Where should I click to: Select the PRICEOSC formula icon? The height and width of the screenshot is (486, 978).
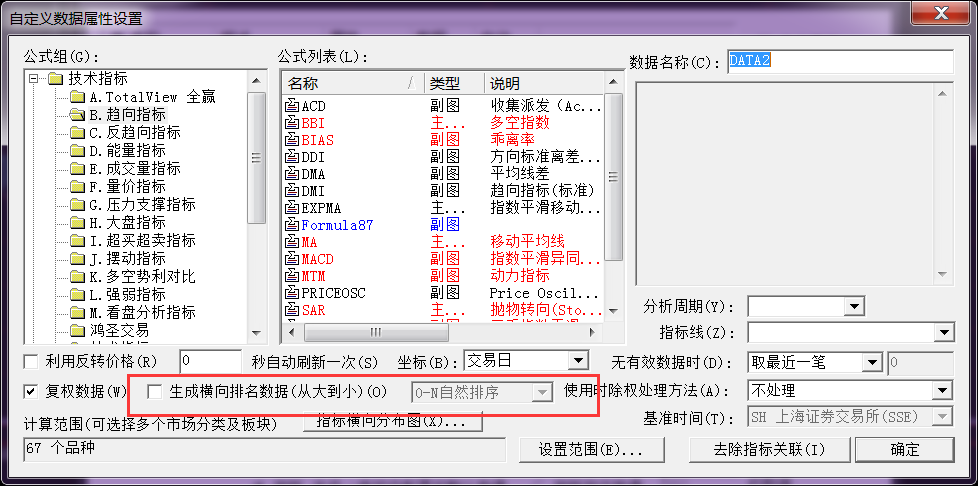(x=293, y=293)
